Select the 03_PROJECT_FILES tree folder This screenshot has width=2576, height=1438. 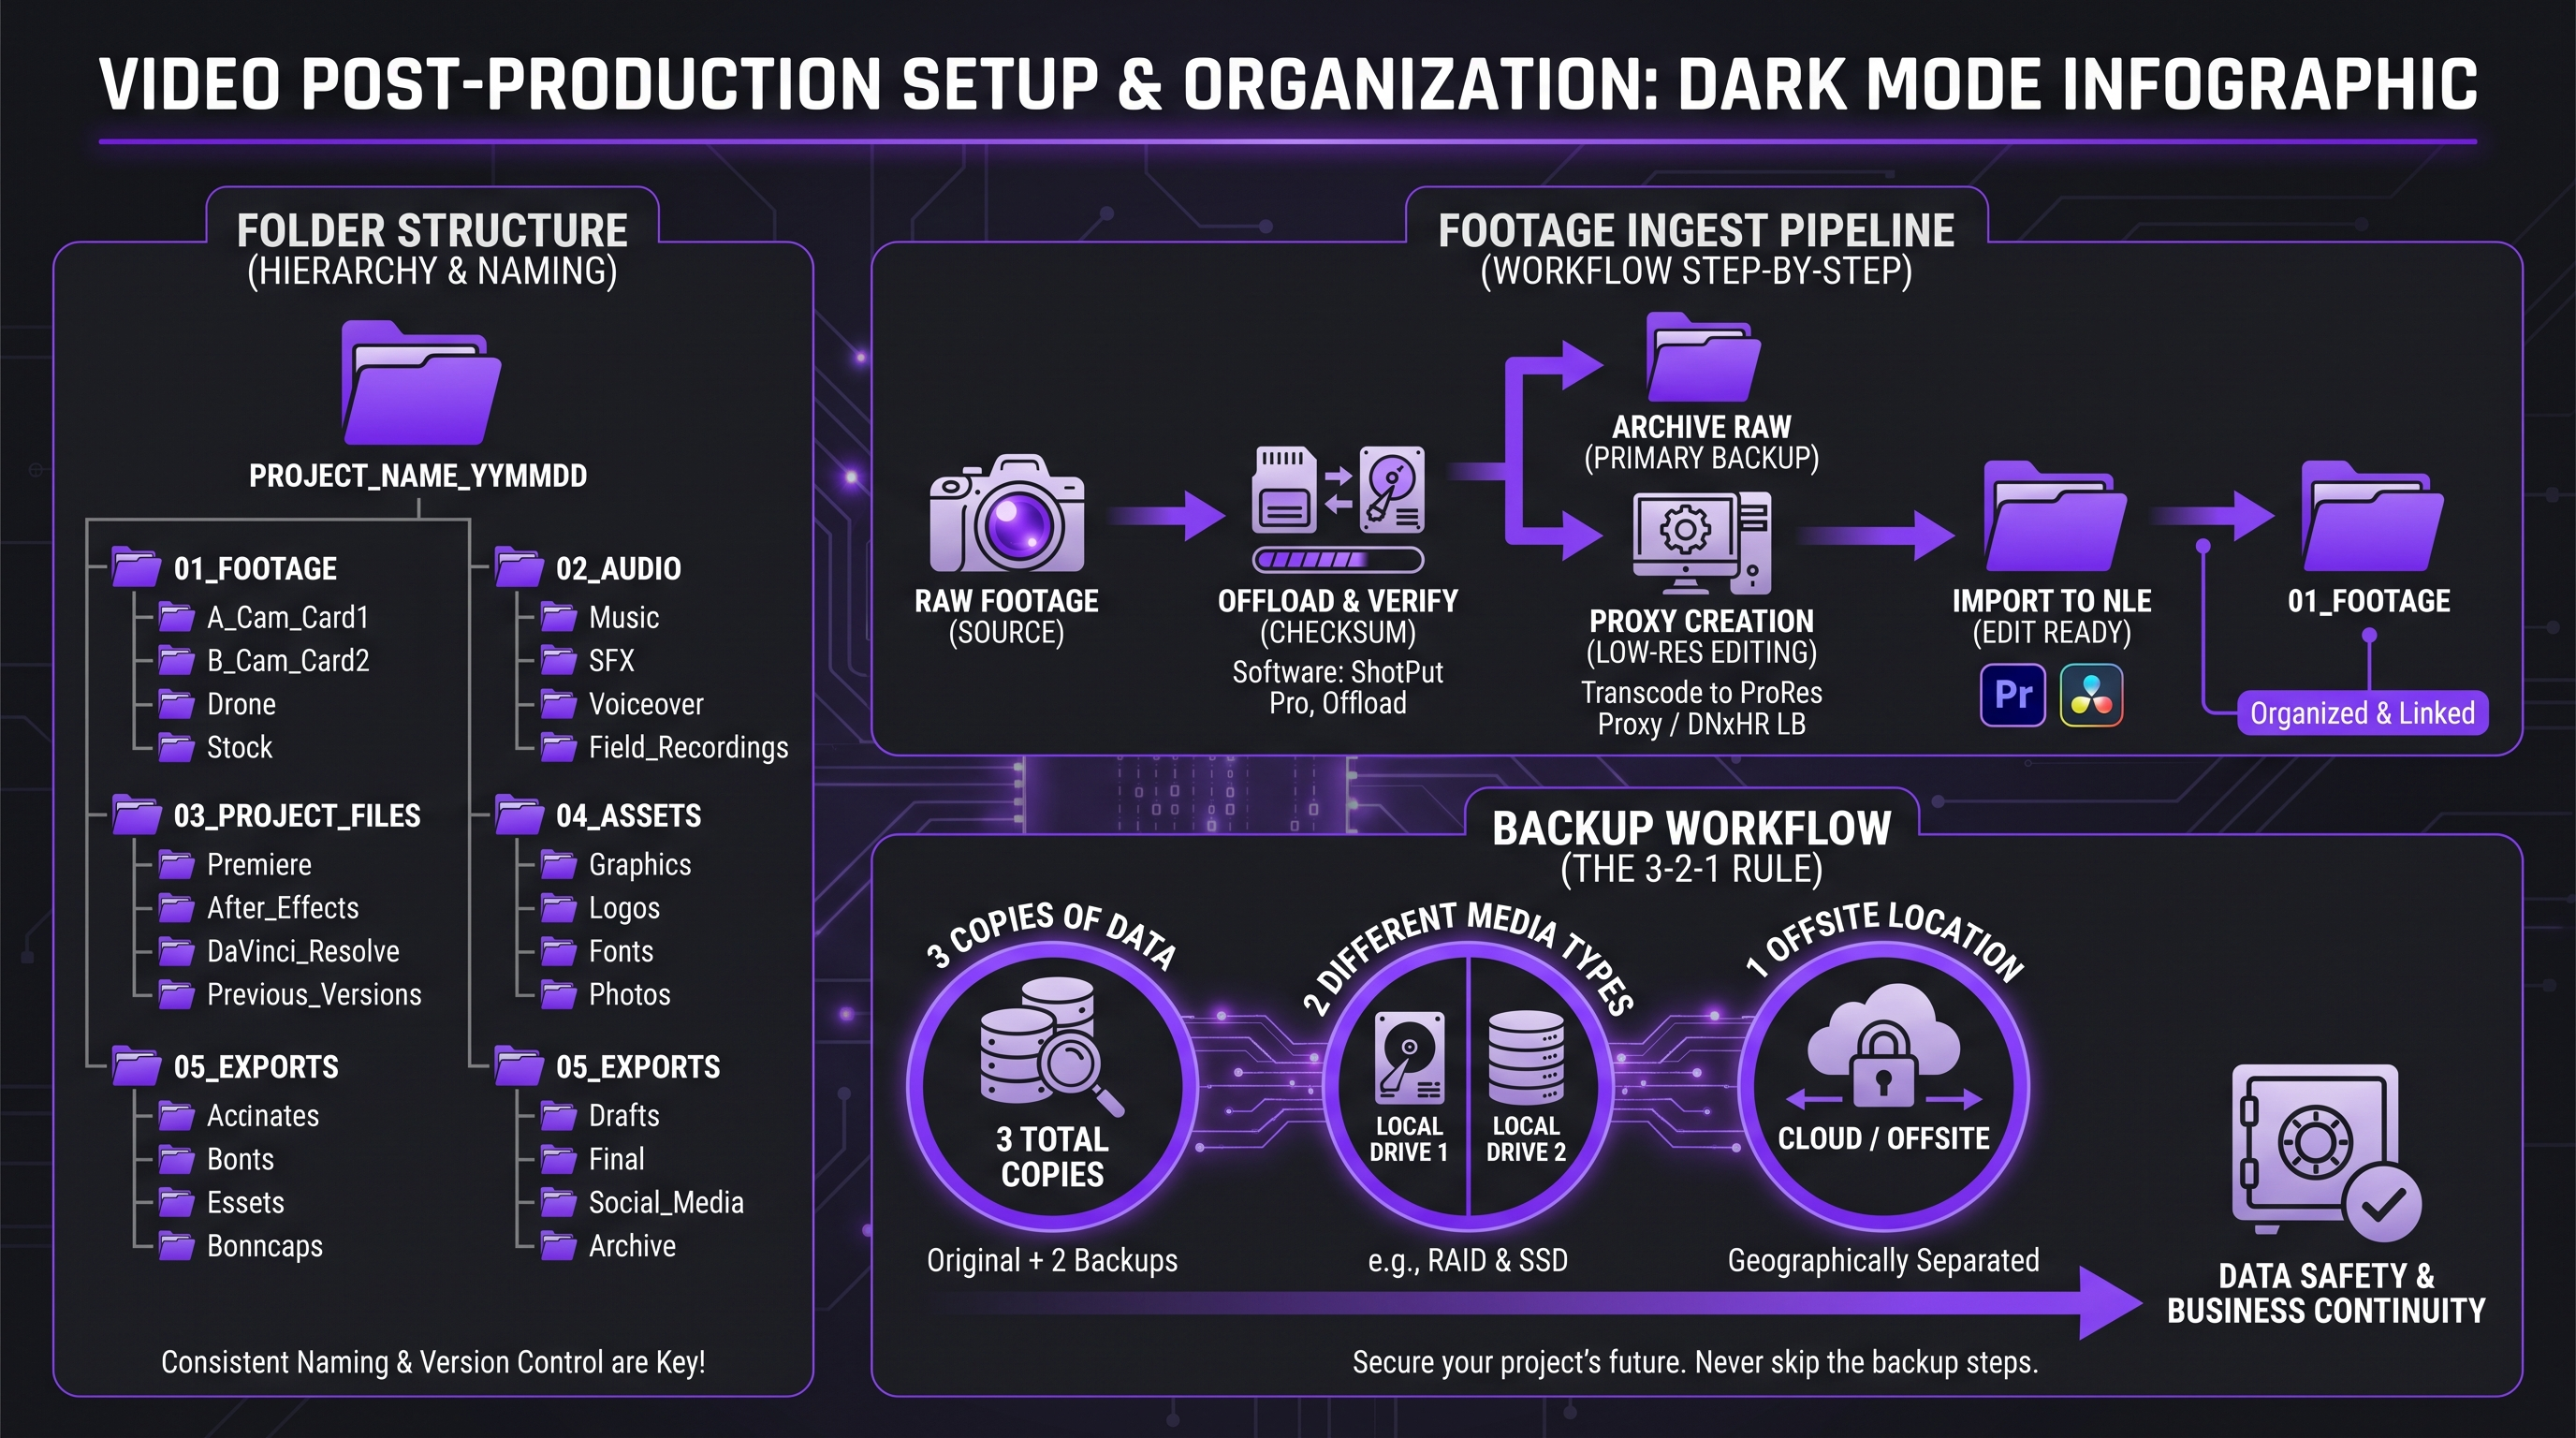(266, 815)
